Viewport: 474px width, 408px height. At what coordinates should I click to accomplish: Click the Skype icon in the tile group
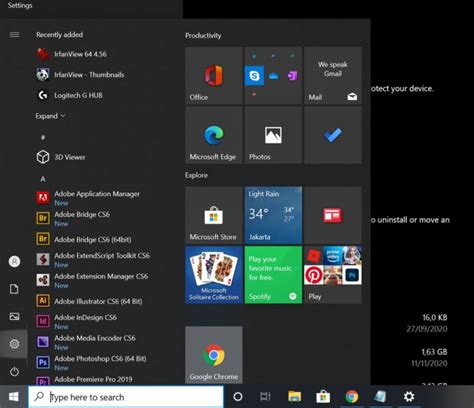[x=254, y=76]
